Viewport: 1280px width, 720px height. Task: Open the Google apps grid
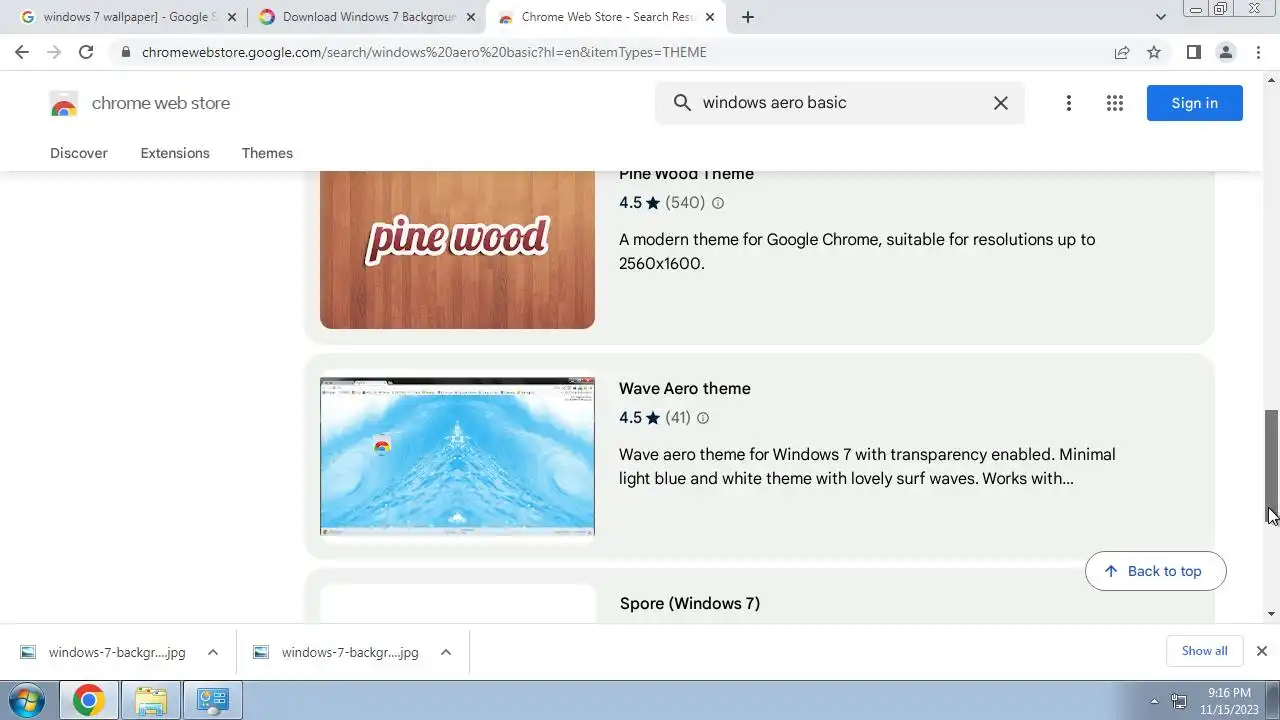pos(1115,103)
